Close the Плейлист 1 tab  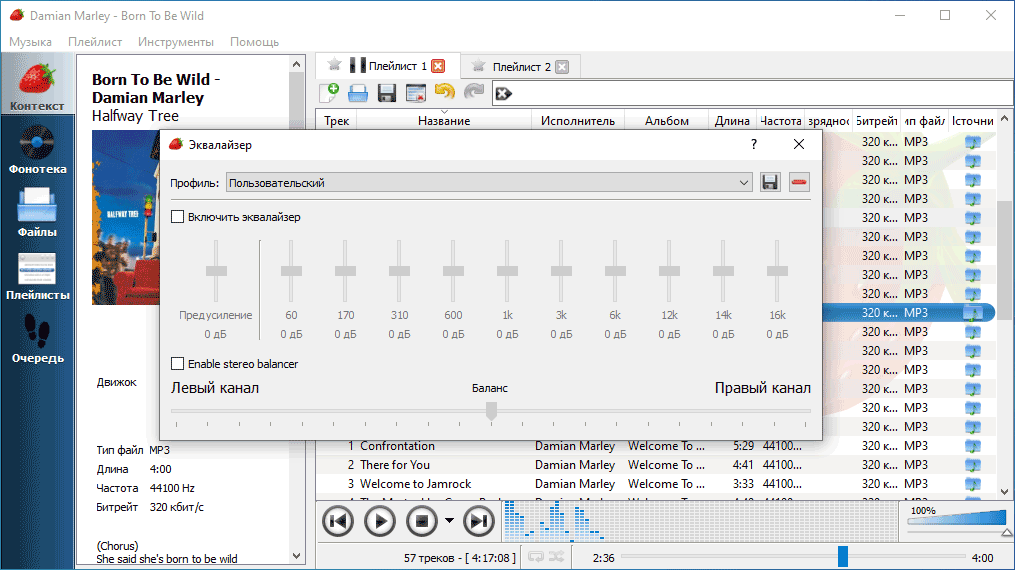click(x=438, y=66)
